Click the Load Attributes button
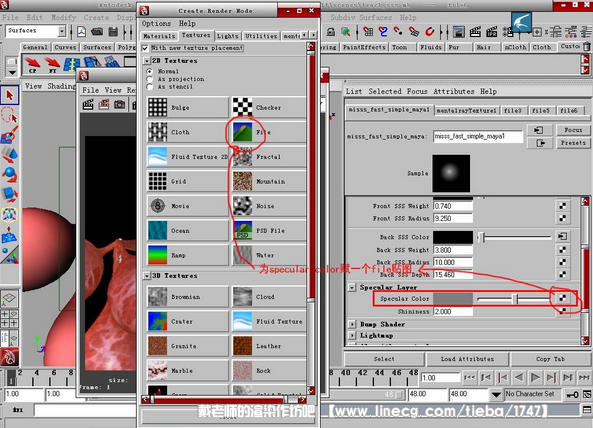The width and height of the screenshot is (593, 428). [467, 359]
